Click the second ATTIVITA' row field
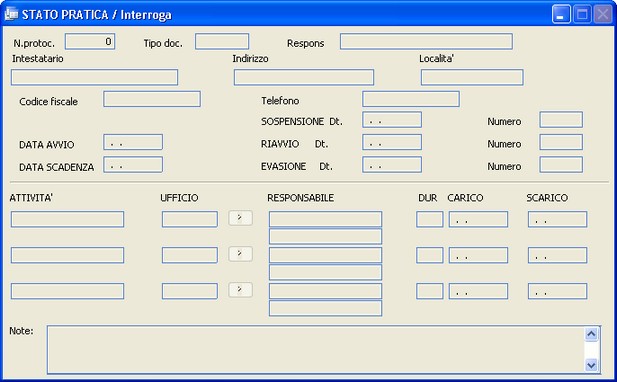The image size is (617, 382). tap(67, 255)
